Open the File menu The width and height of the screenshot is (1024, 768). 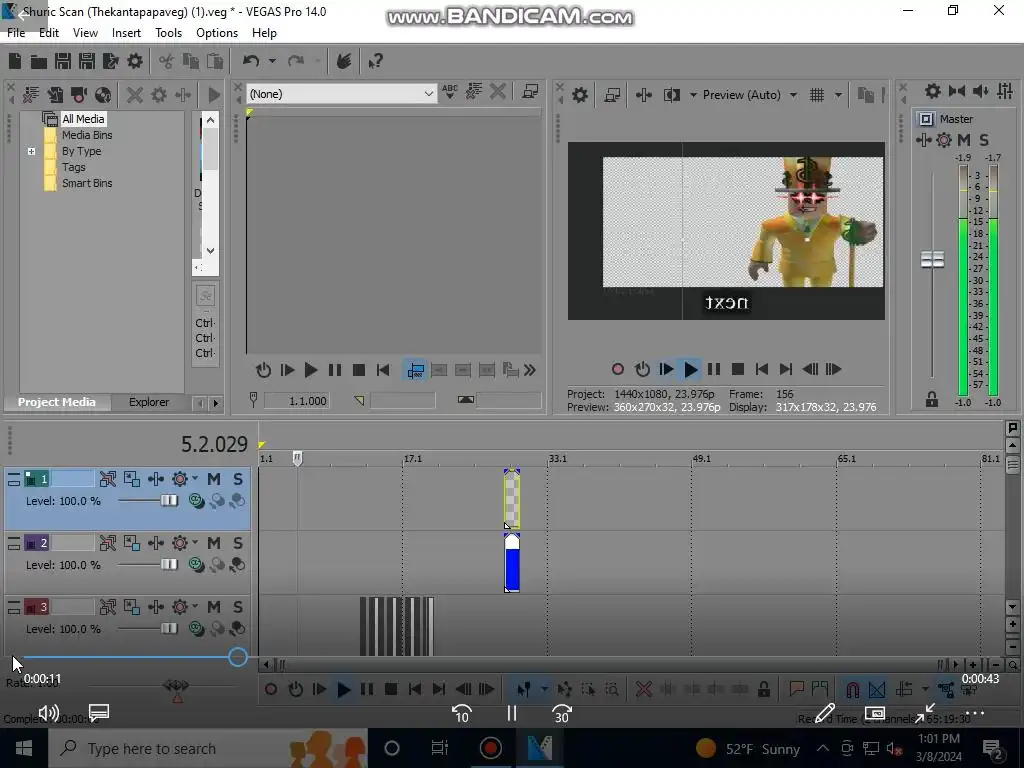coord(16,33)
